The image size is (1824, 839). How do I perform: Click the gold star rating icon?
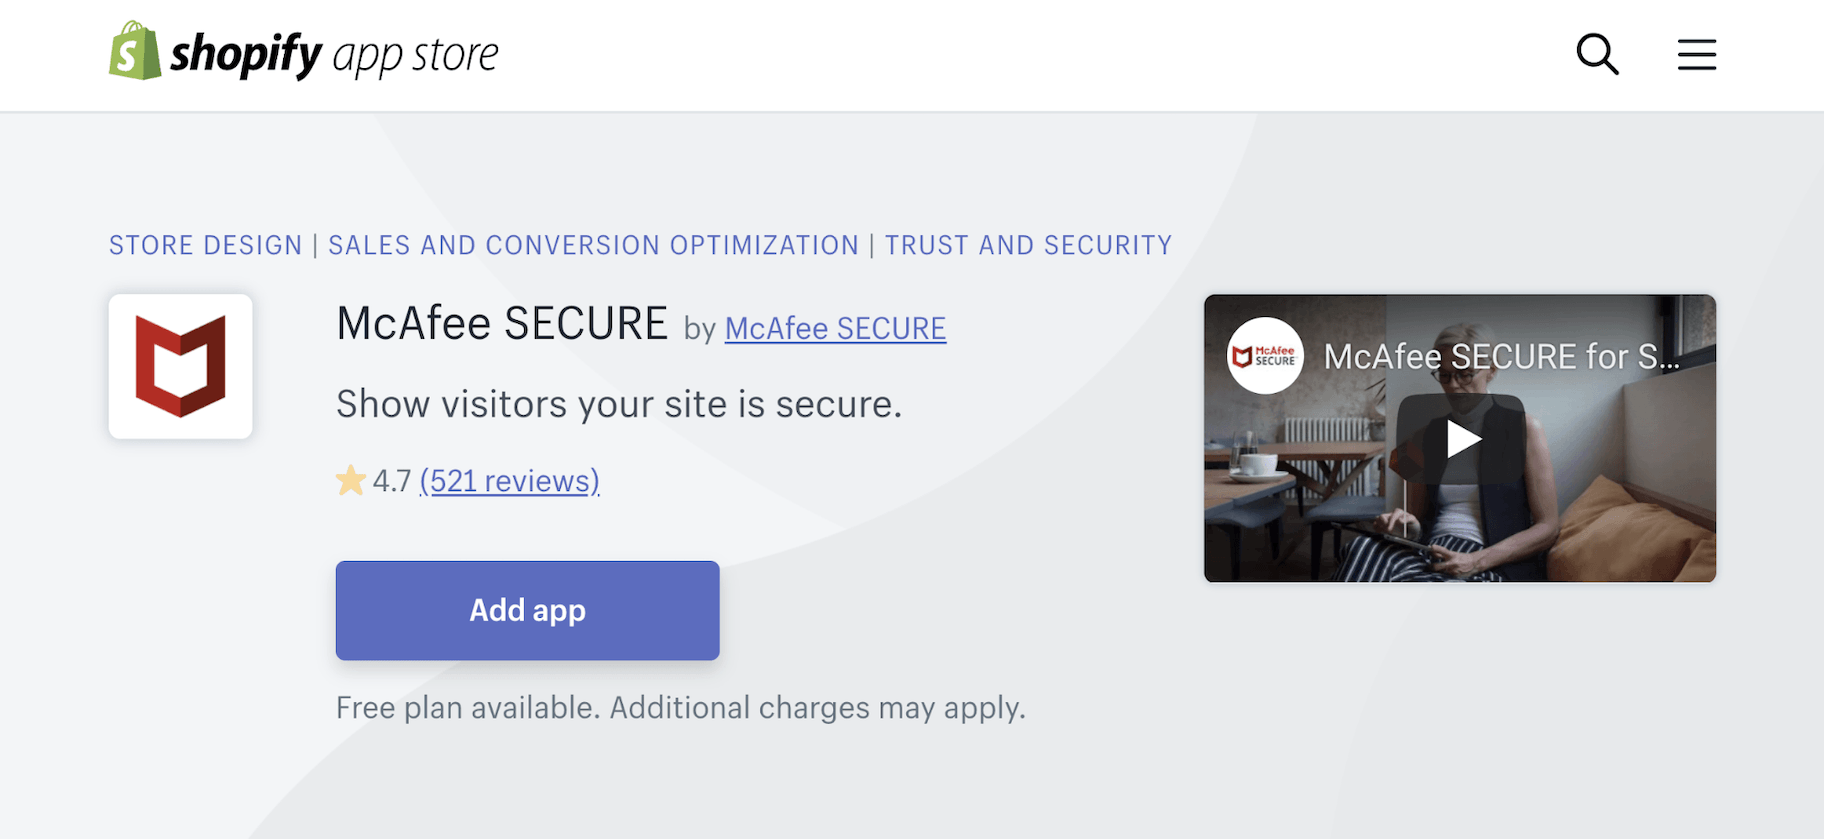click(351, 481)
